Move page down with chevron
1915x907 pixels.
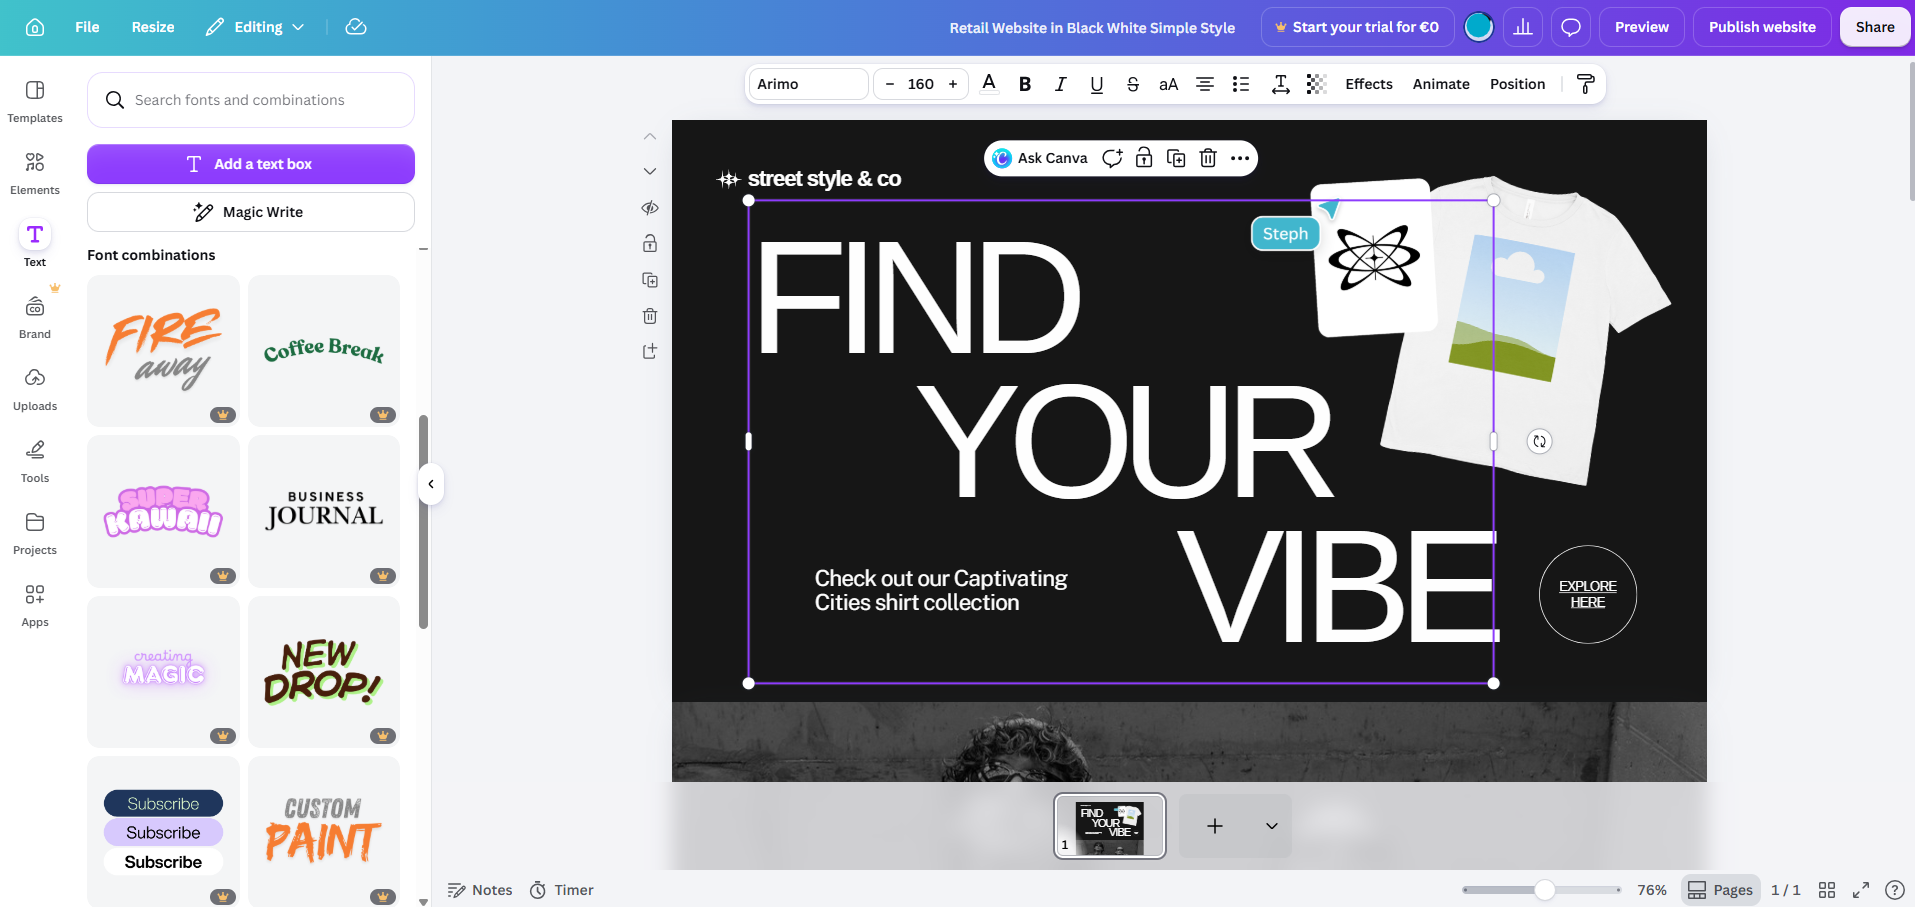pyautogui.click(x=650, y=172)
